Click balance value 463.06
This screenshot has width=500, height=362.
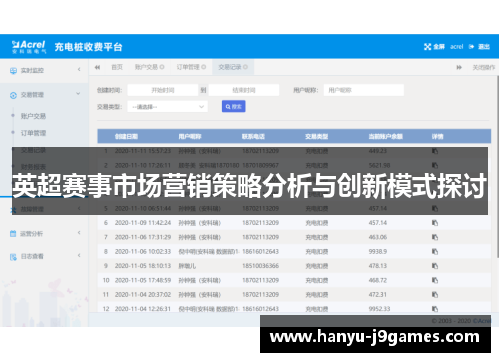point(378,237)
